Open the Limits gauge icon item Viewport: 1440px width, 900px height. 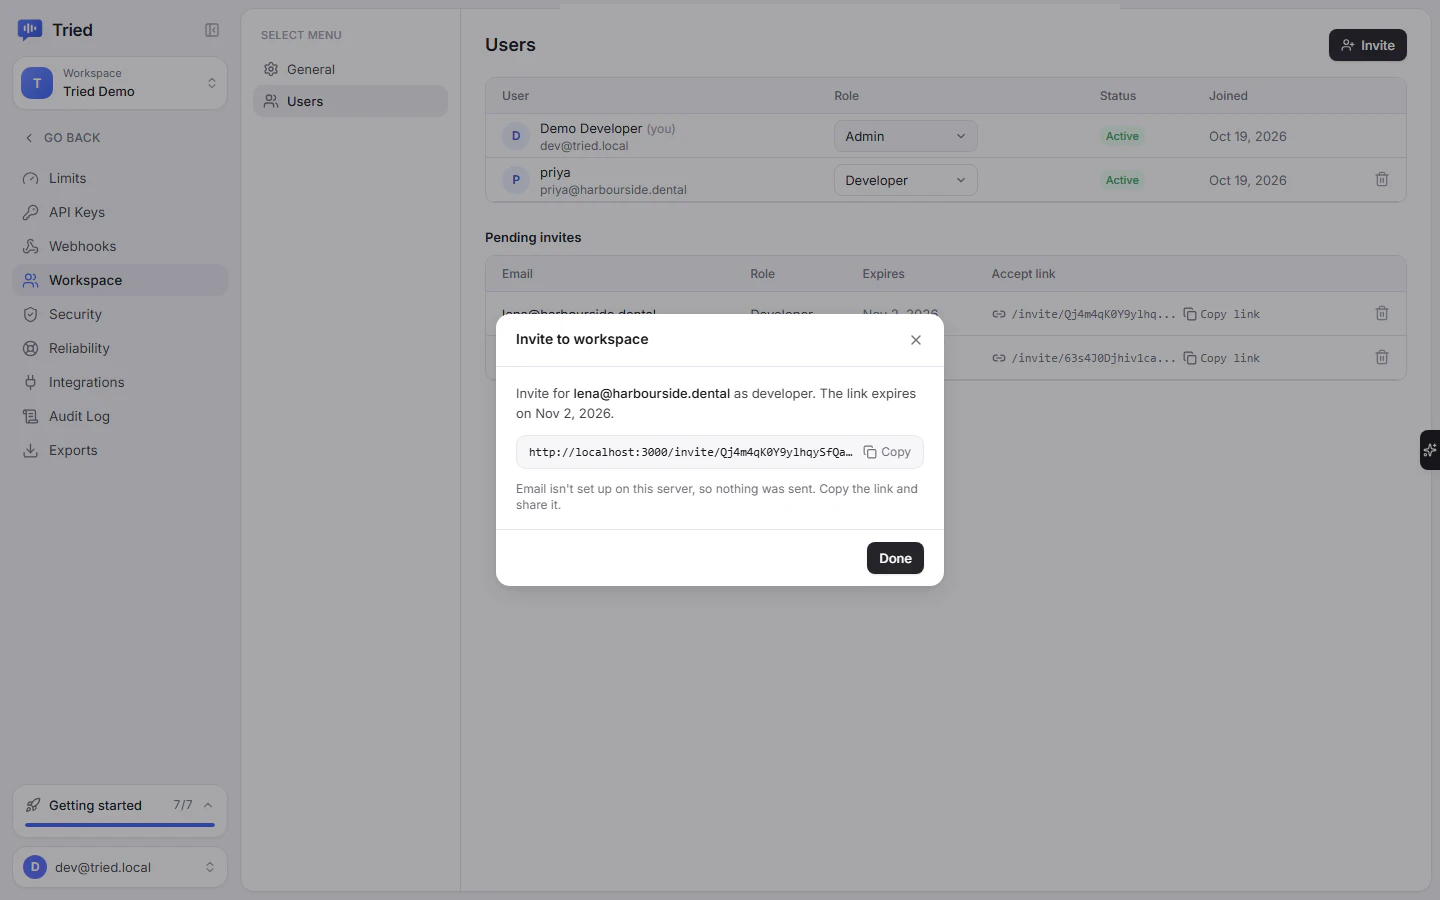point(31,178)
